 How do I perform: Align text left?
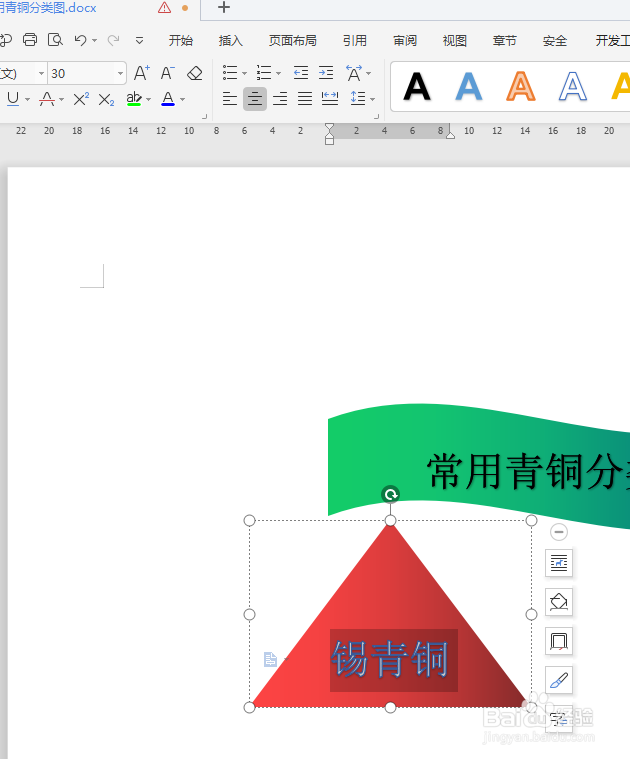point(230,99)
